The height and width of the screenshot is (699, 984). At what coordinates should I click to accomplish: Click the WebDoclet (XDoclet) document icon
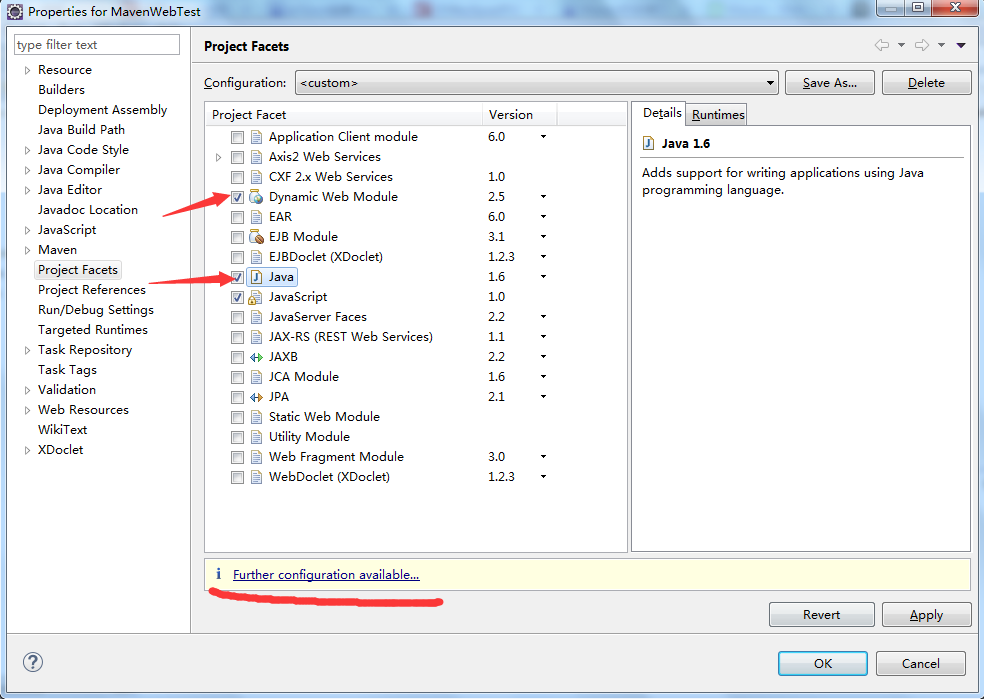click(256, 478)
